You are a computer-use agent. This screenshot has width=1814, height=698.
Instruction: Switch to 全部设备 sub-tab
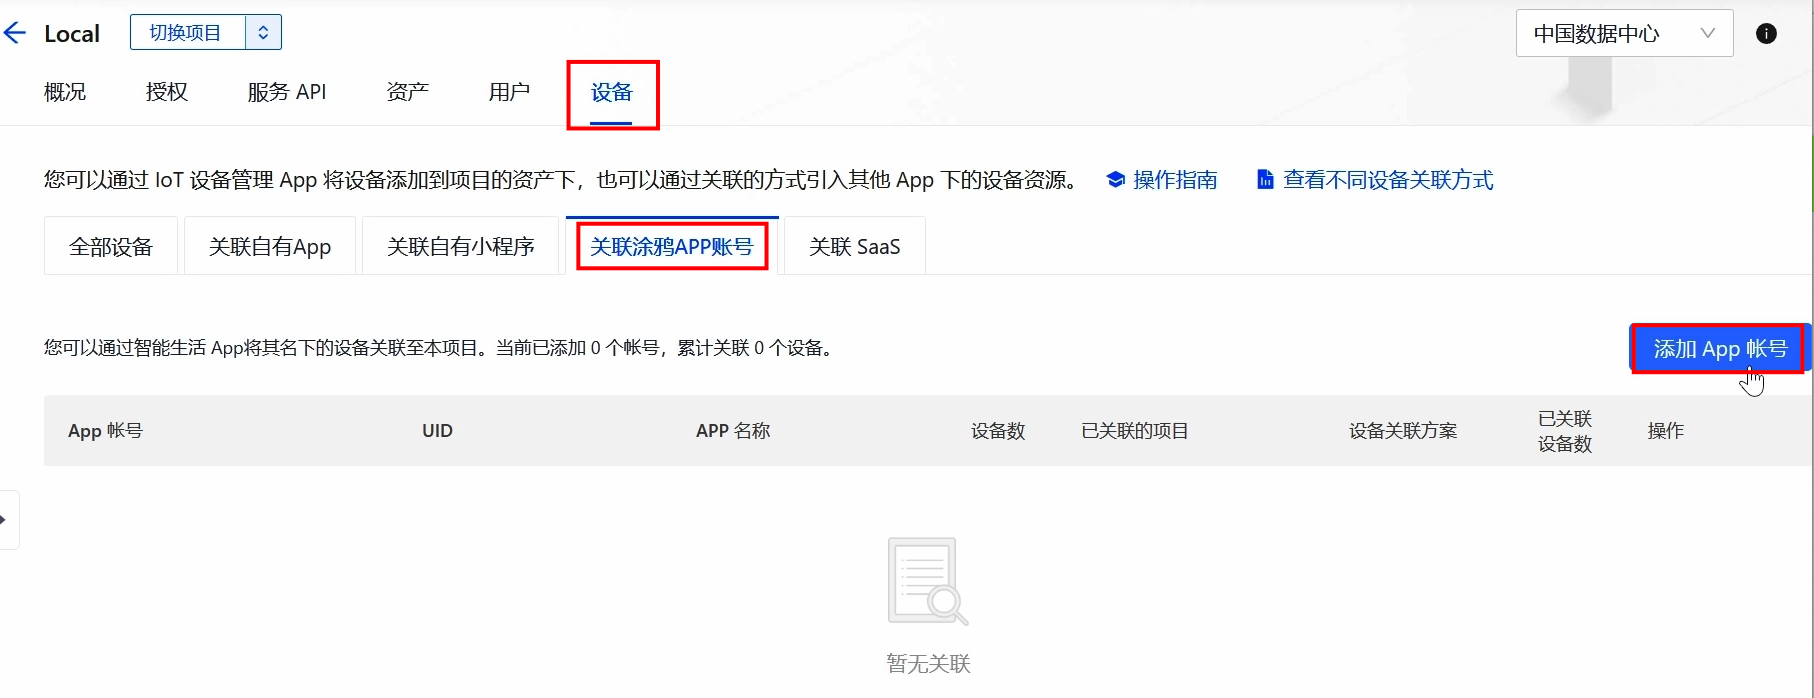pyautogui.click(x=111, y=246)
